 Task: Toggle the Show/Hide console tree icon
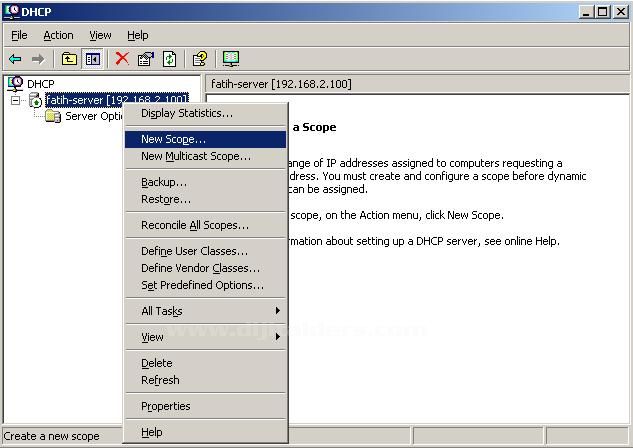point(92,59)
